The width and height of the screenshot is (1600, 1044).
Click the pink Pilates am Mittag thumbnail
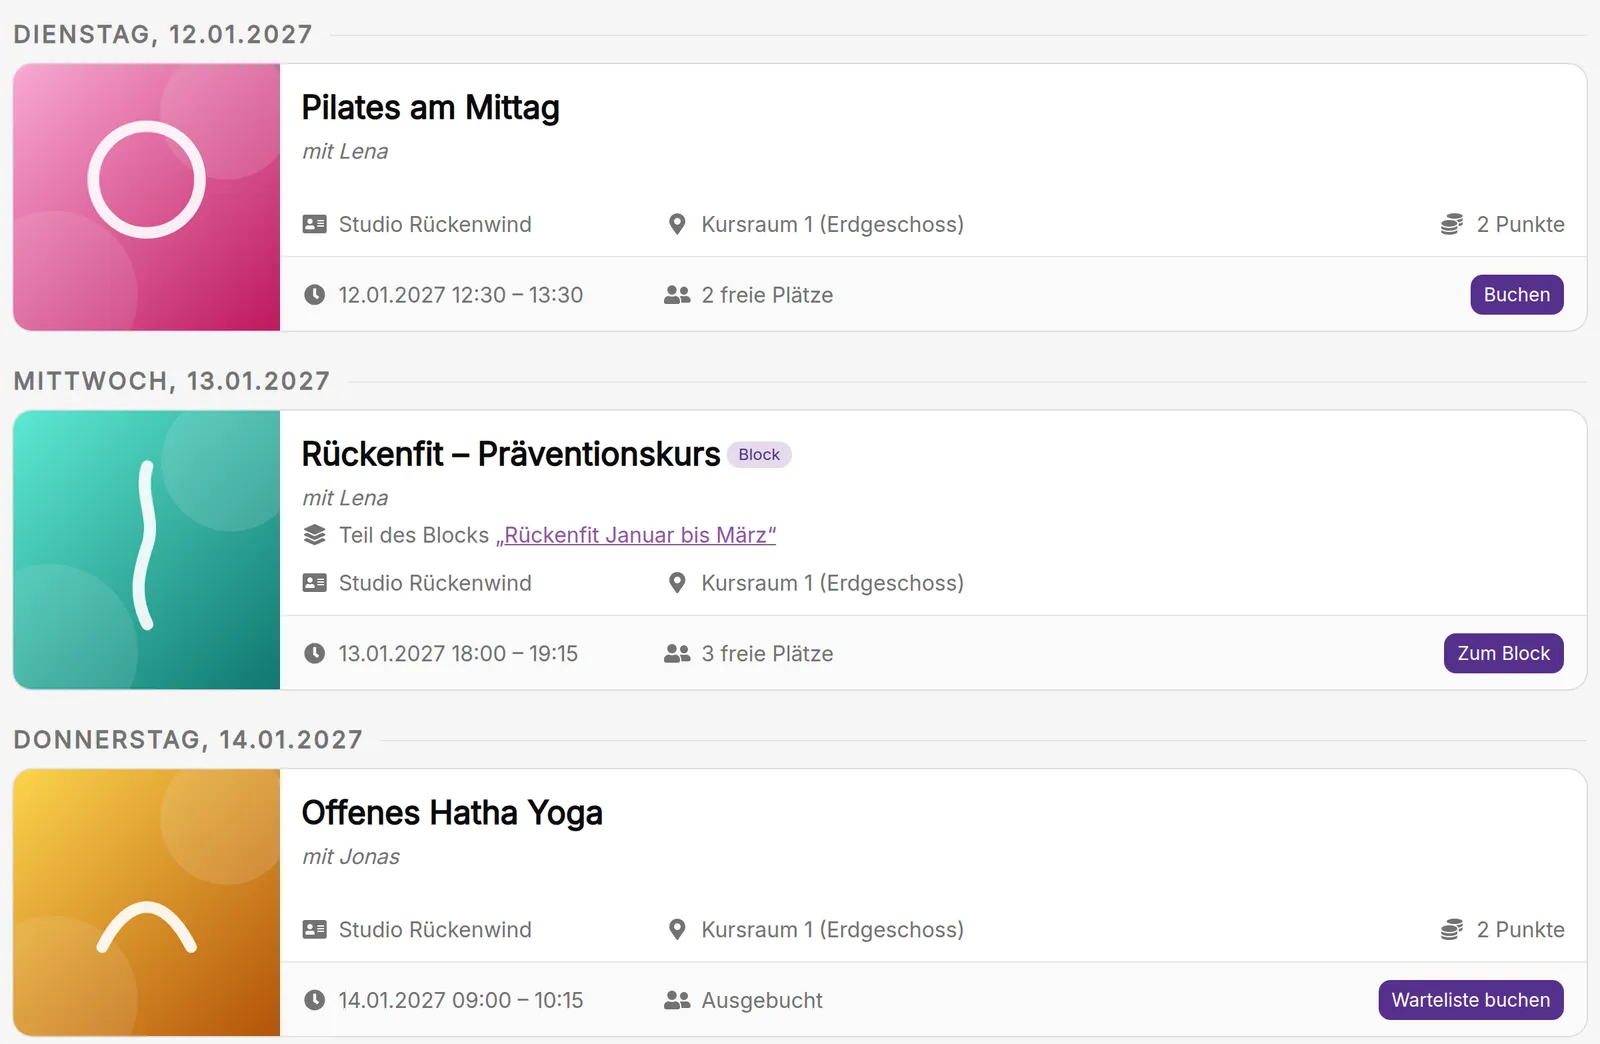click(146, 197)
